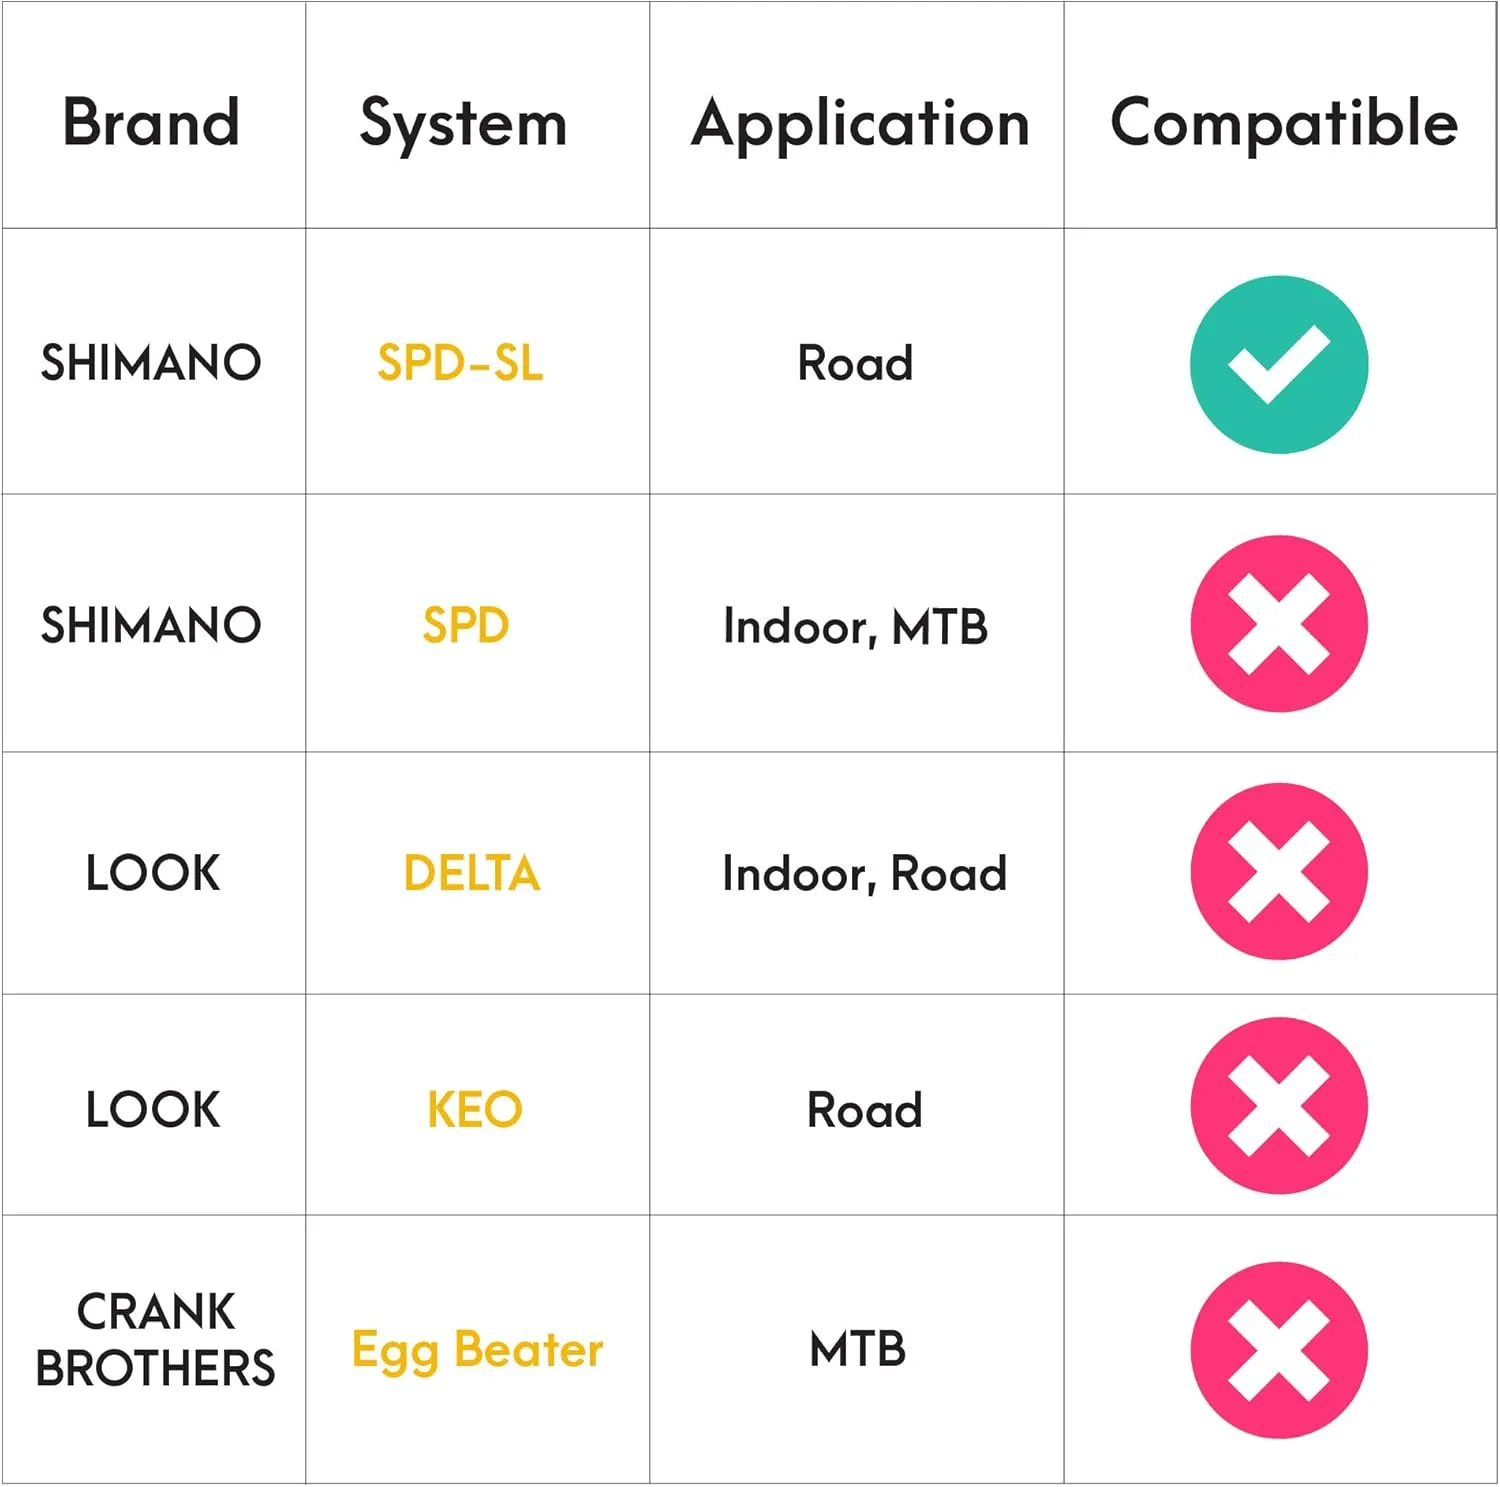Click the green checkmark for SPD-SL
The image size is (1500, 1487).
click(1278, 364)
